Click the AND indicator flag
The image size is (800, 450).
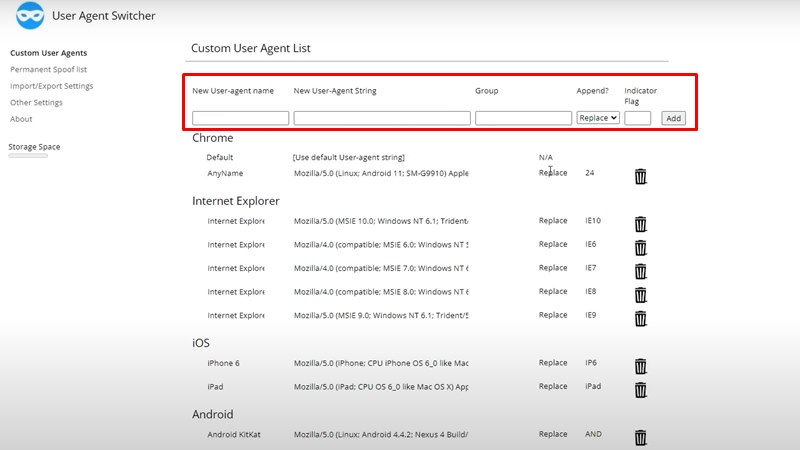593,434
